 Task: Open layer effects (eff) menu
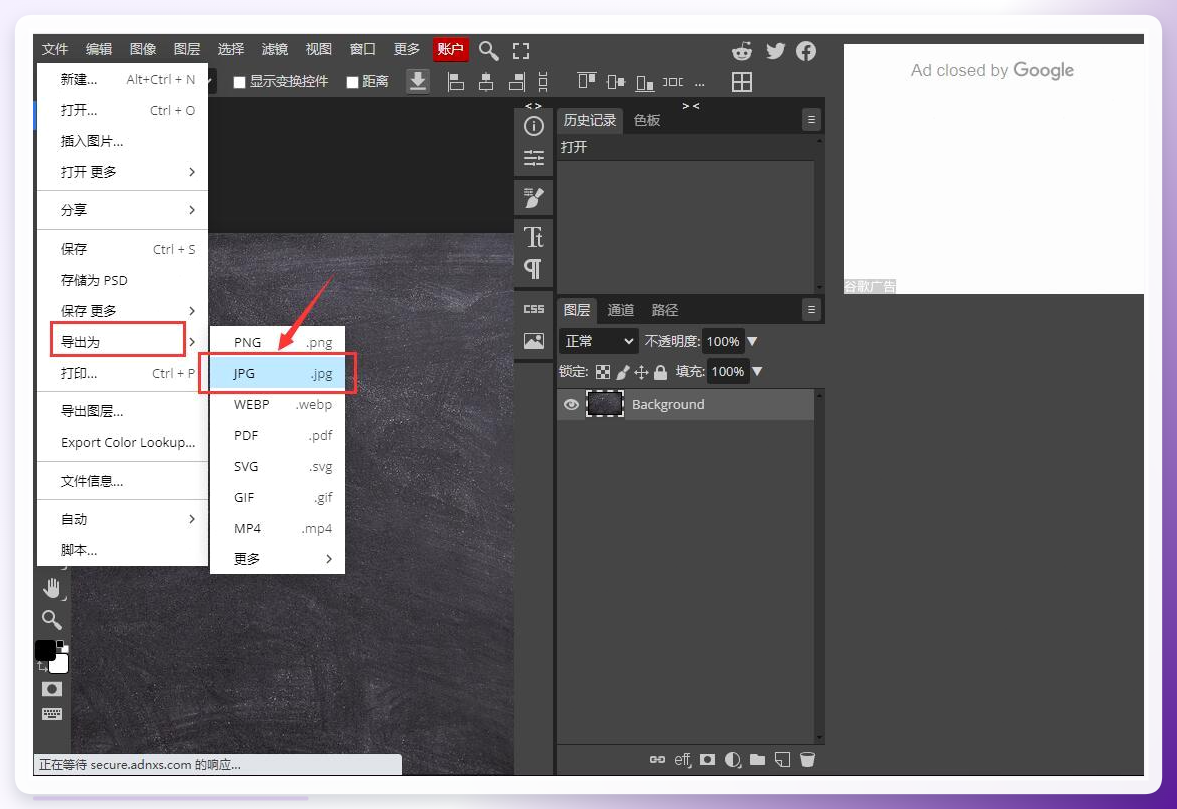(682, 759)
